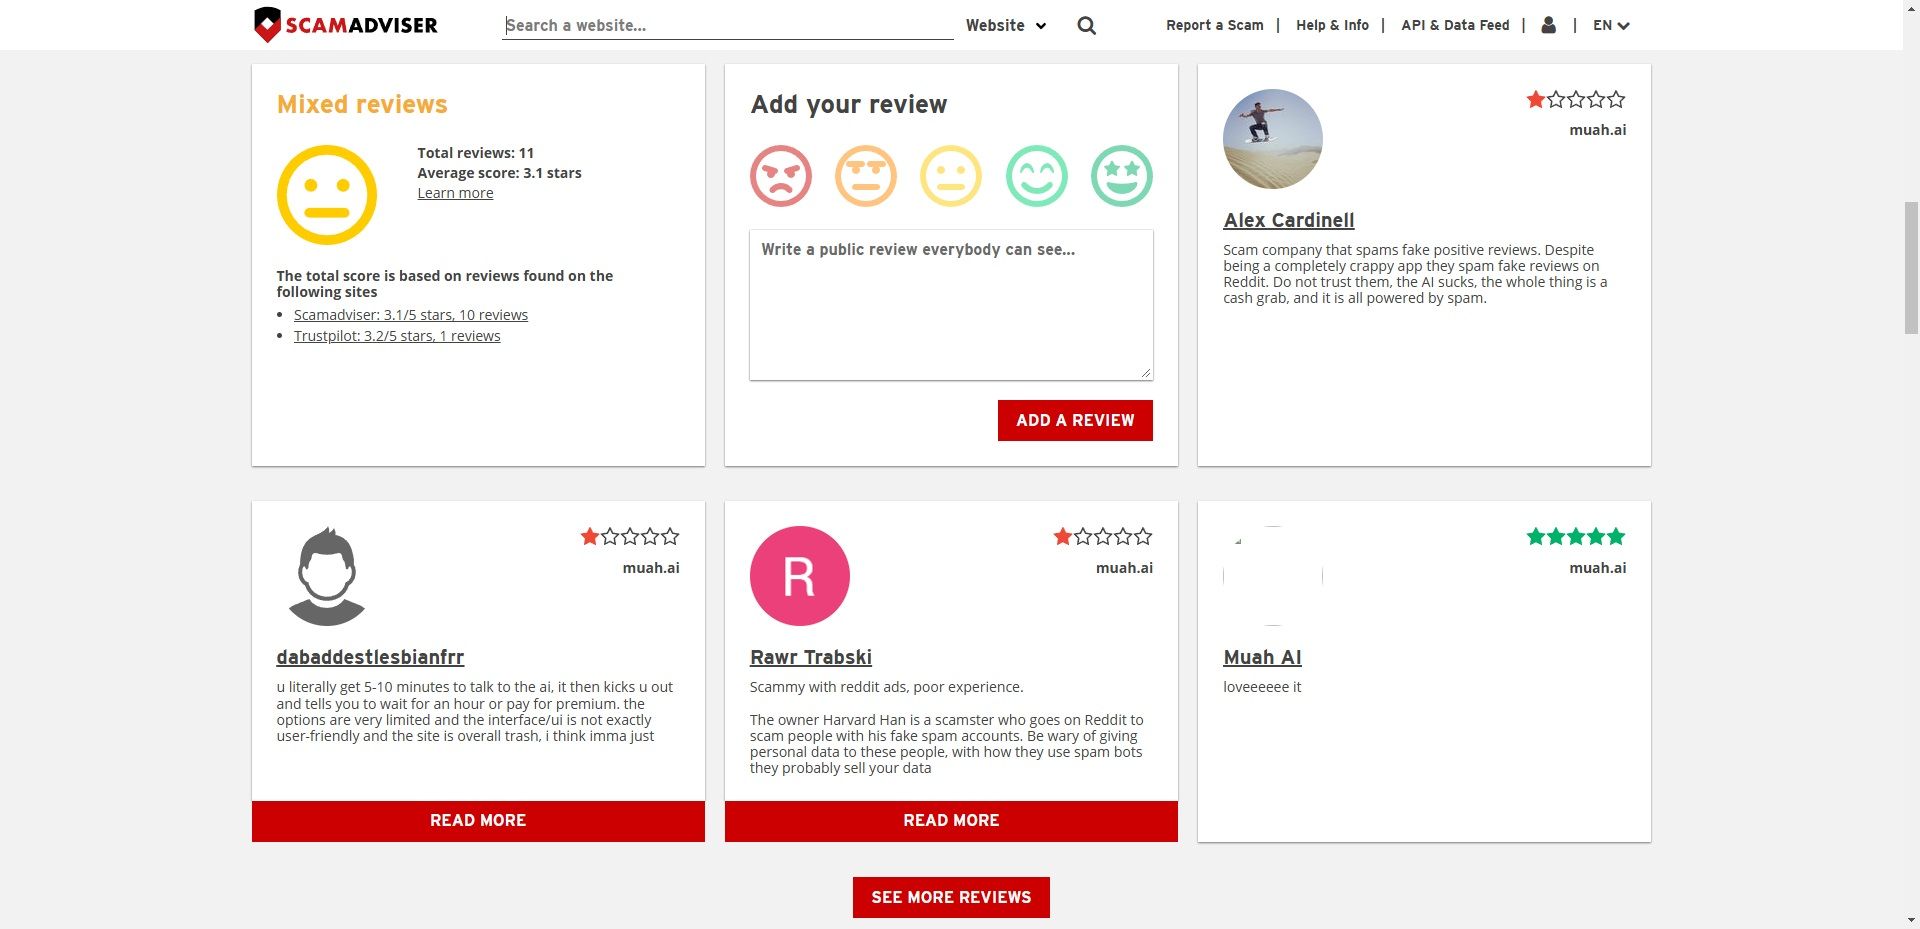The height and width of the screenshot is (929, 1920).
Task: Click Rawr Trabski's pink R avatar
Action: pyautogui.click(x=800, y=576)
